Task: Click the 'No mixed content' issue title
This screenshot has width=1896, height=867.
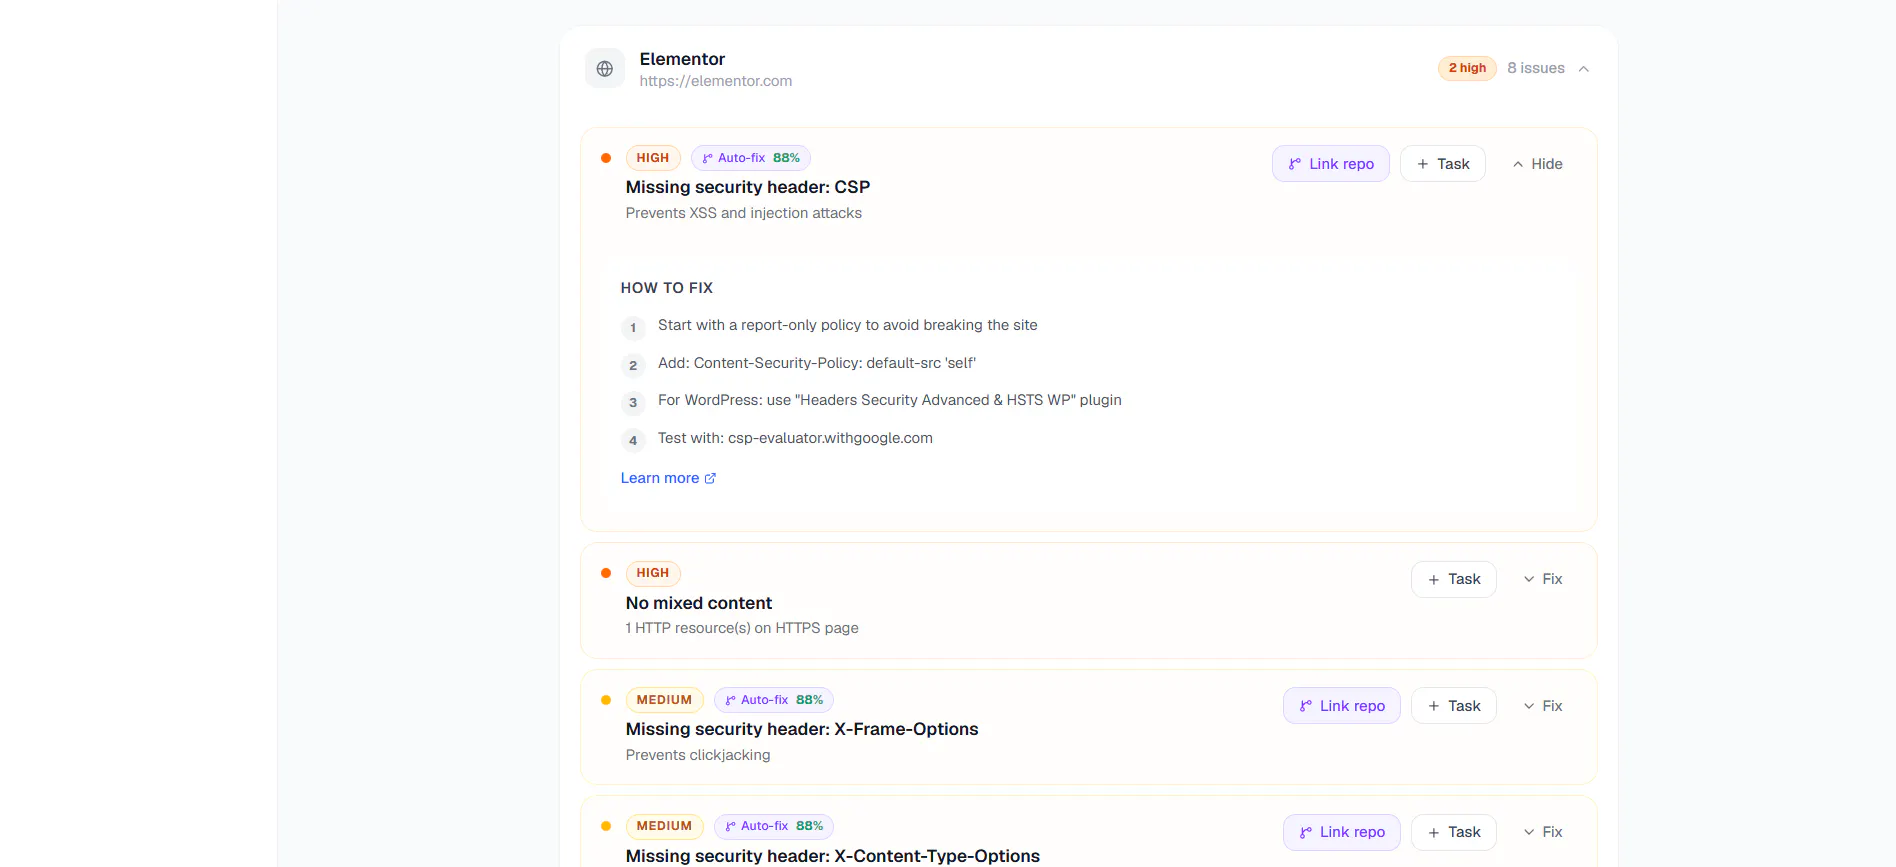Action: point(699,603)
